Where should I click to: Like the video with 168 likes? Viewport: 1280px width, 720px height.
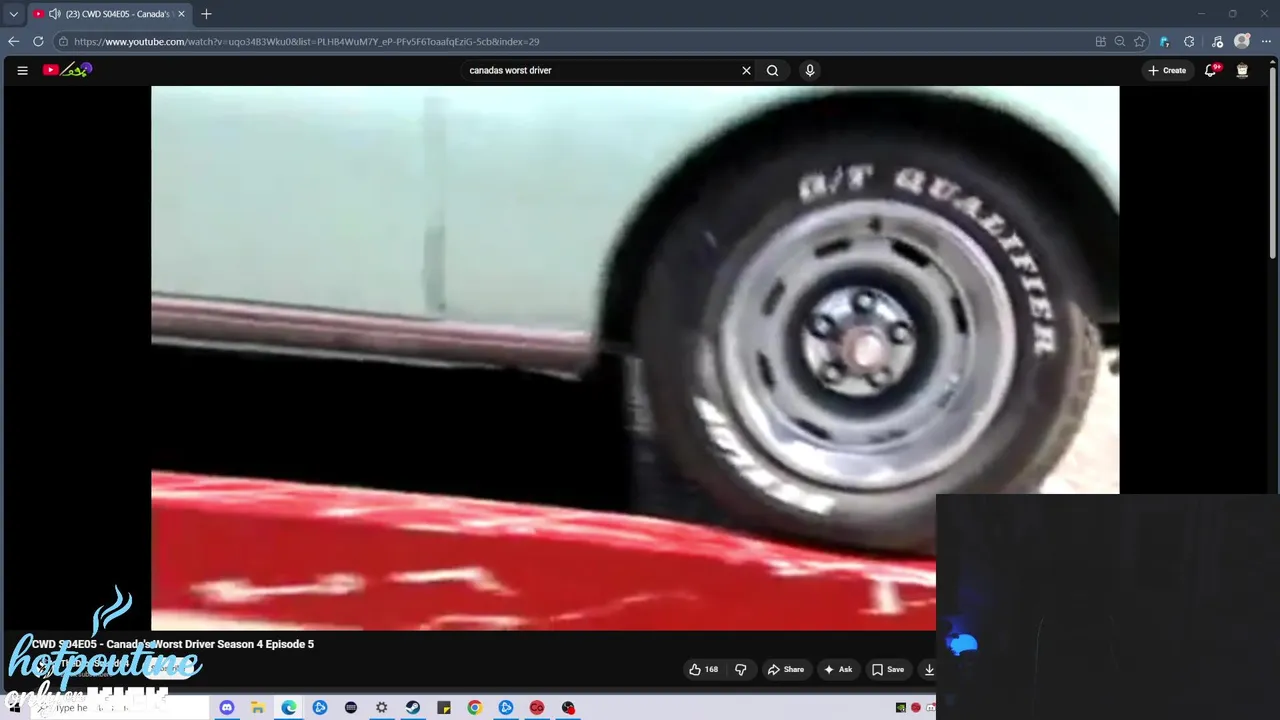pos(704,669)
